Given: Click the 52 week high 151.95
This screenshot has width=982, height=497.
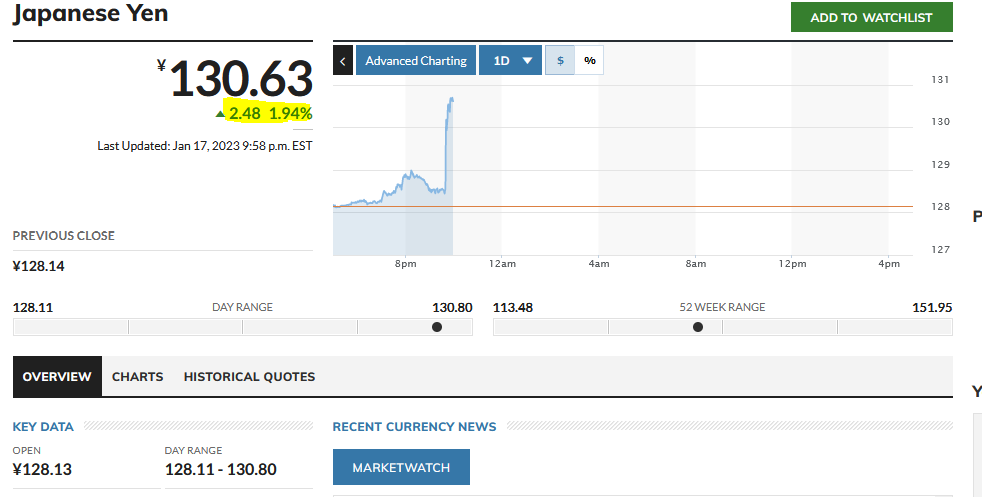Looking at the screenshot, I should pos(932,307).
